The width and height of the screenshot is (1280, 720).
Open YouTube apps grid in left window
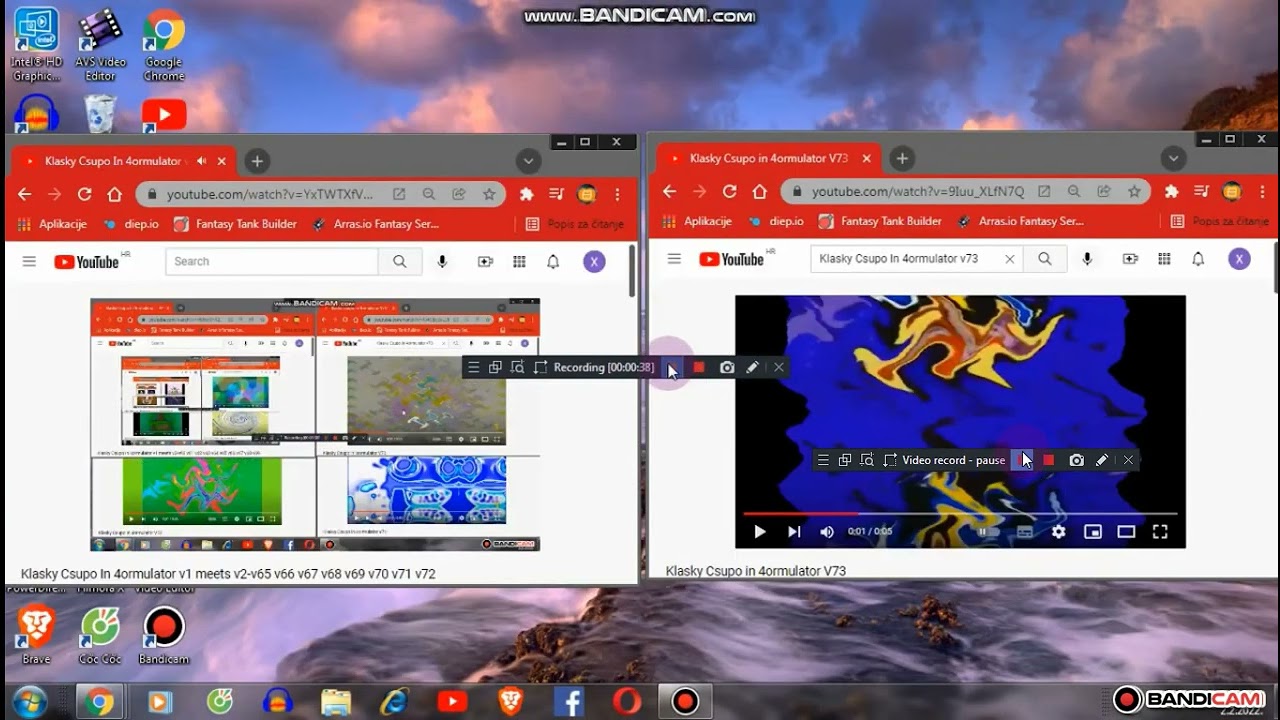(519, 261)
